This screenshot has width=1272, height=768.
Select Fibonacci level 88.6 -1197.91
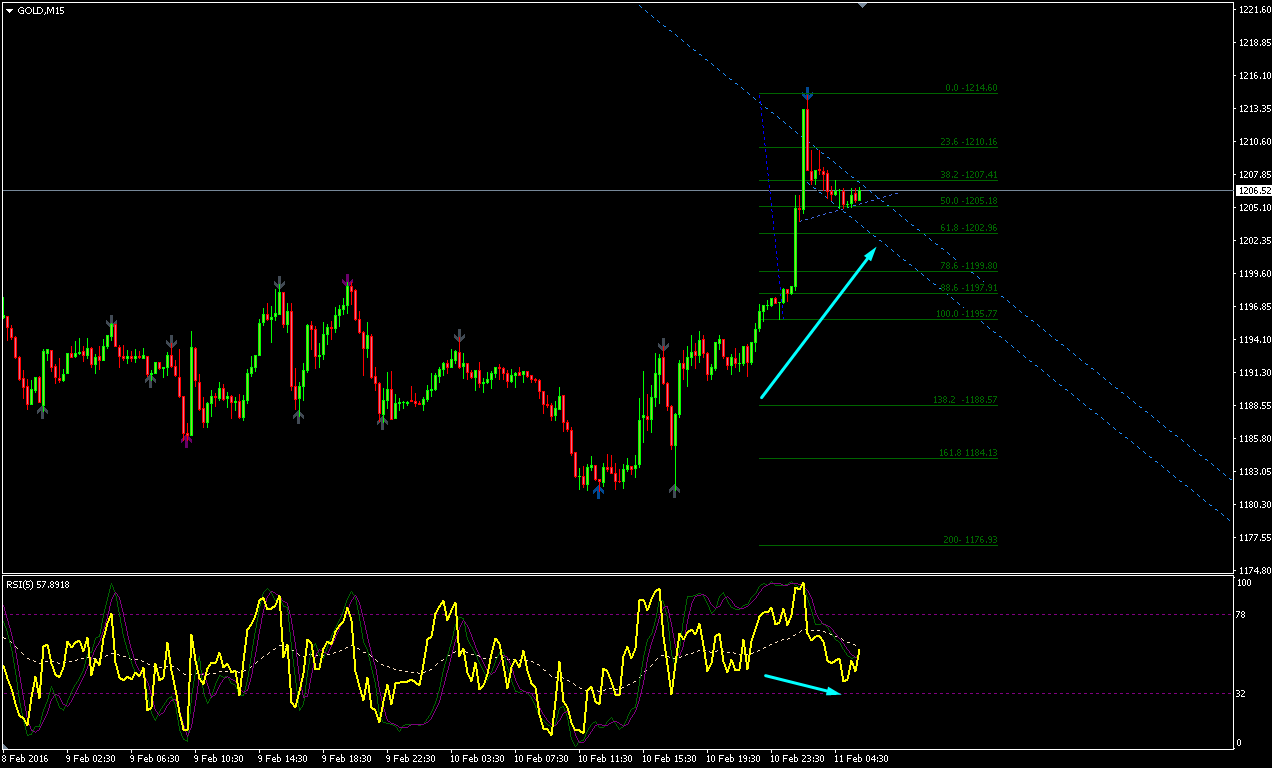click(968, 288)
